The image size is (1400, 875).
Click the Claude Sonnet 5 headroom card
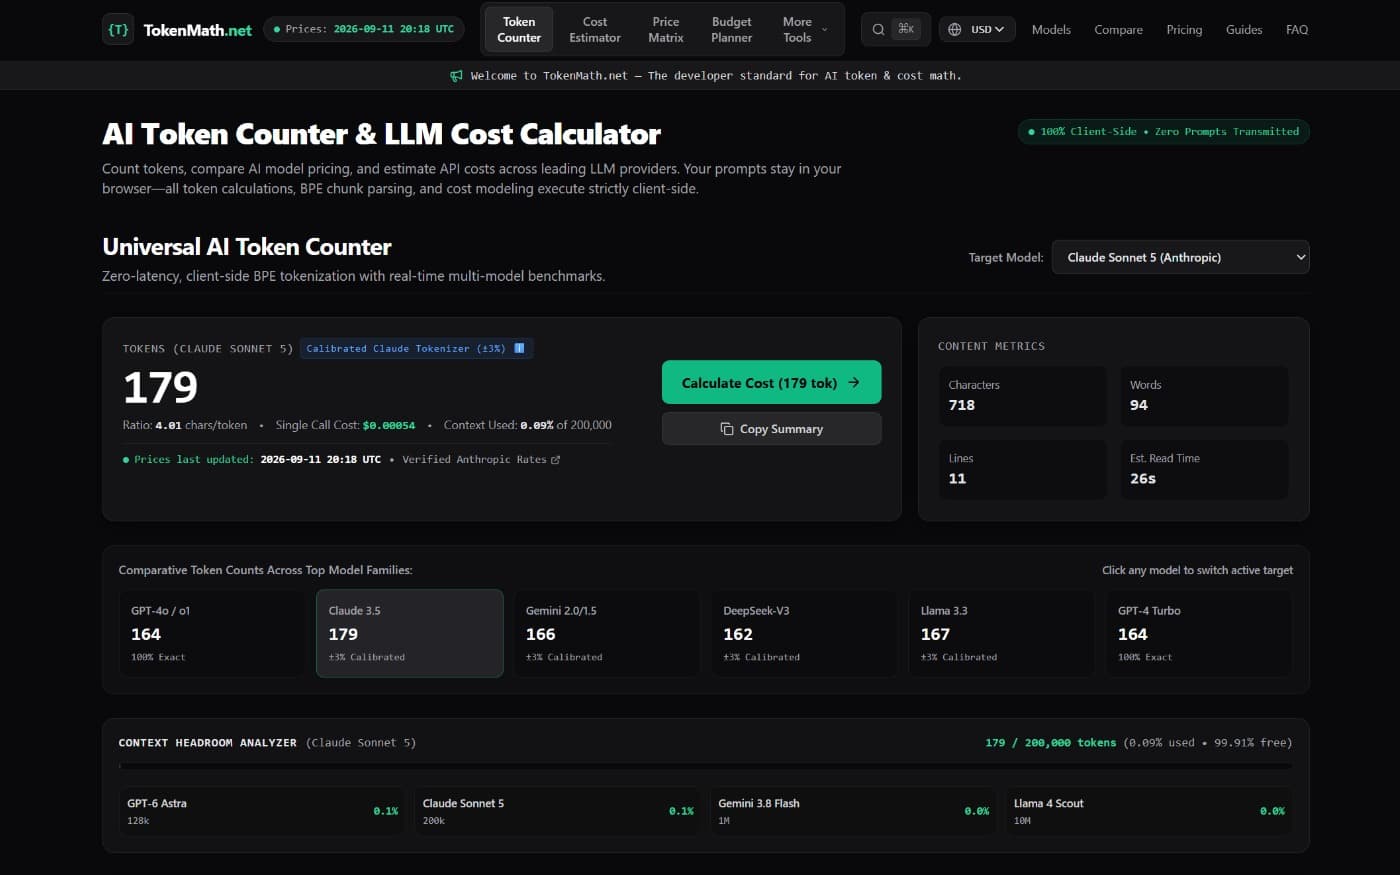pyautogui.click(x=558, y=811)
